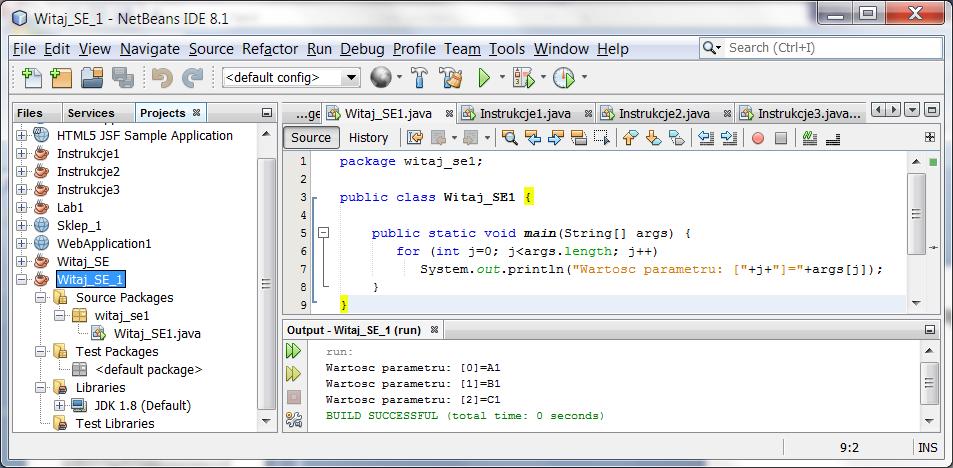Image resolution: width=953 pixels, height=468 pixels.
Task: Click Find Previous Occurrence icon
Action: coord(533,138)
